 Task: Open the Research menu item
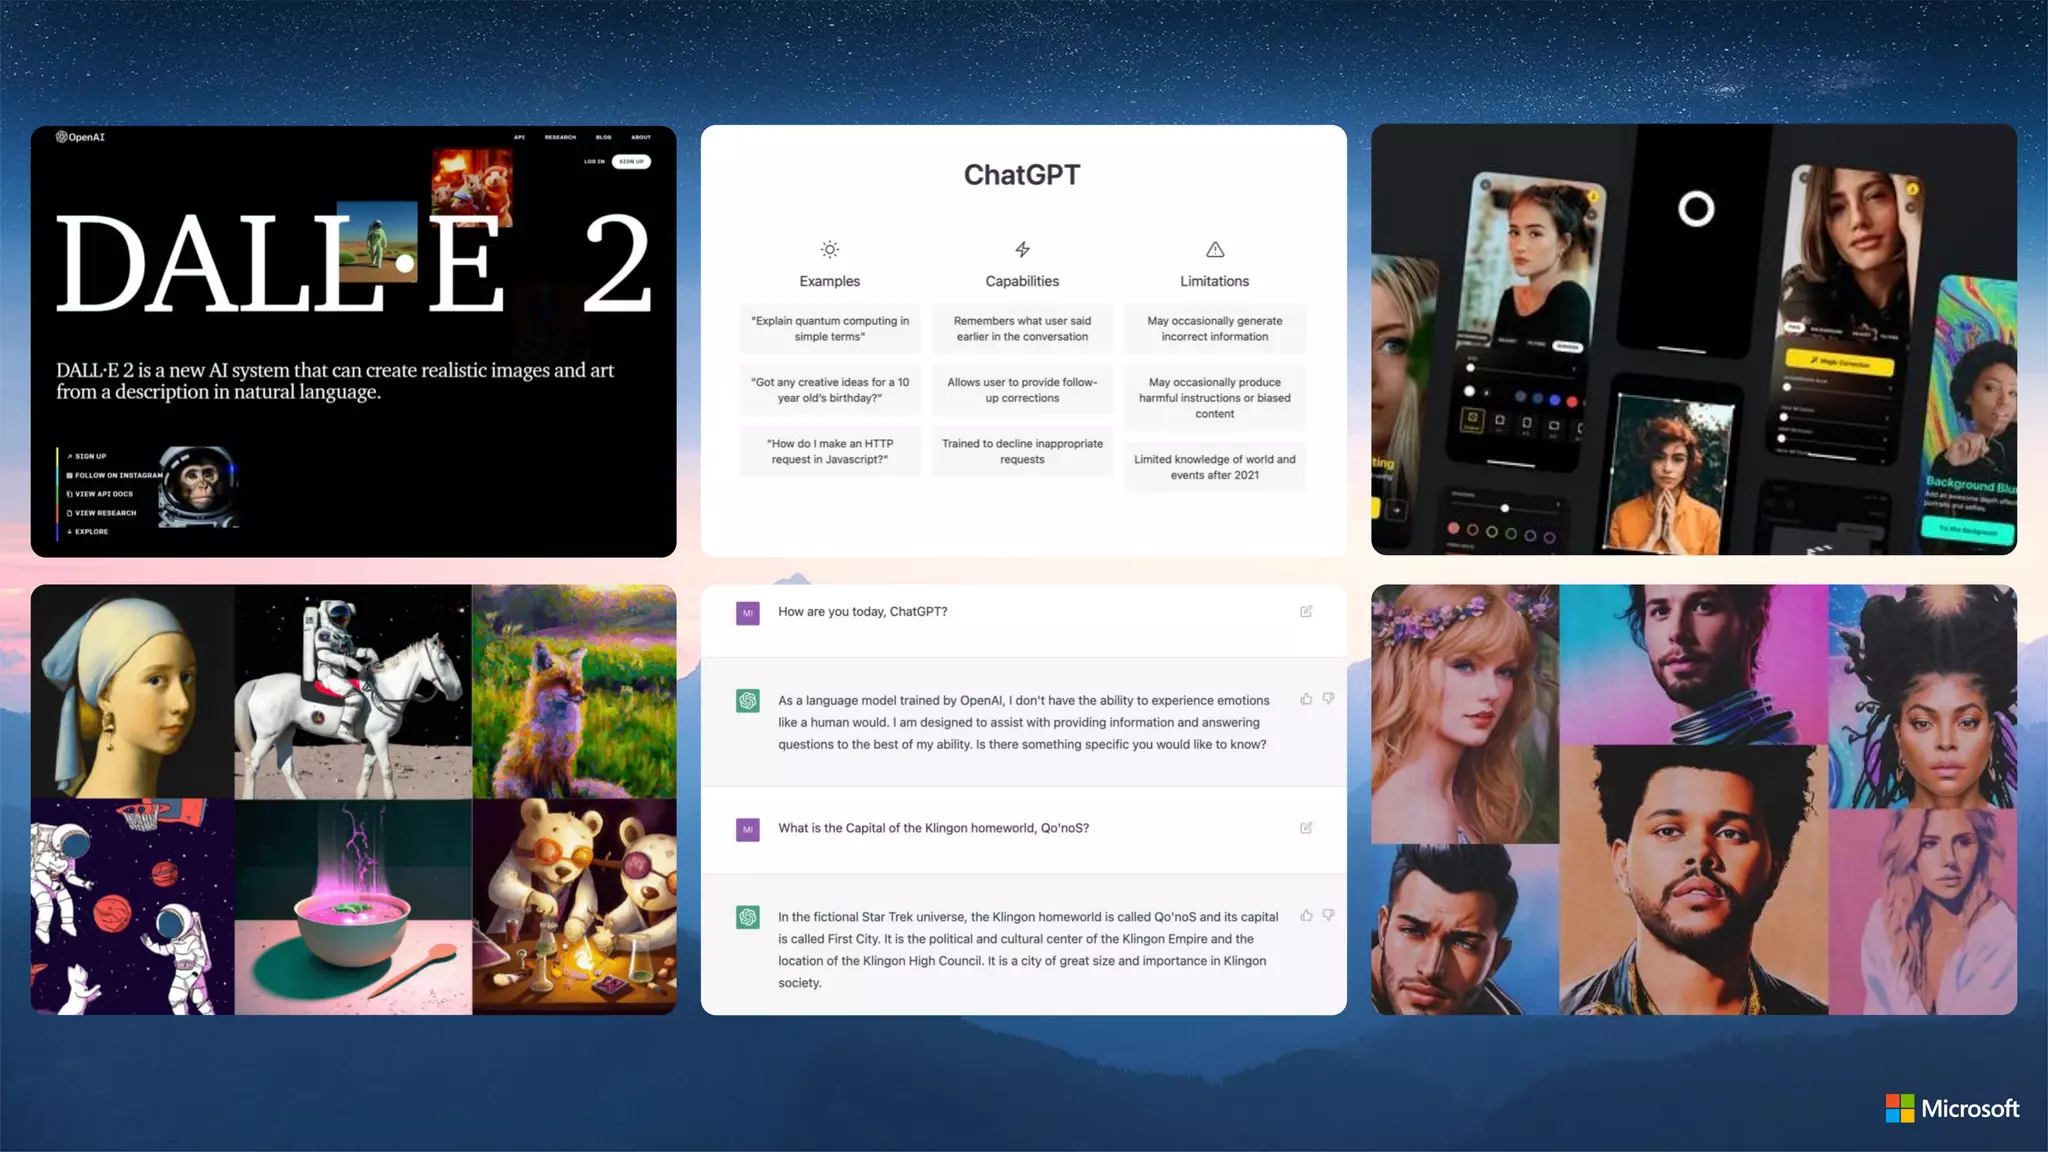click(560, 137)
